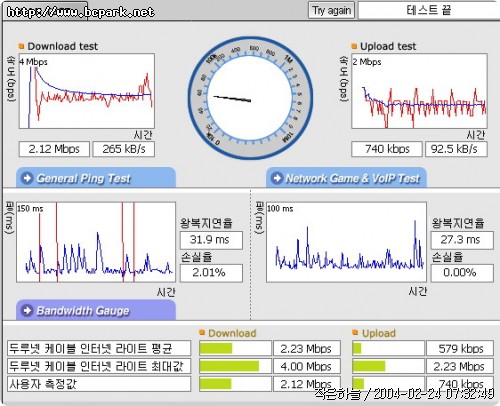Viewport: 500px width, 406px height.
Task: Select the 2.23 Mbps average download value
Action: click(307, 348)
